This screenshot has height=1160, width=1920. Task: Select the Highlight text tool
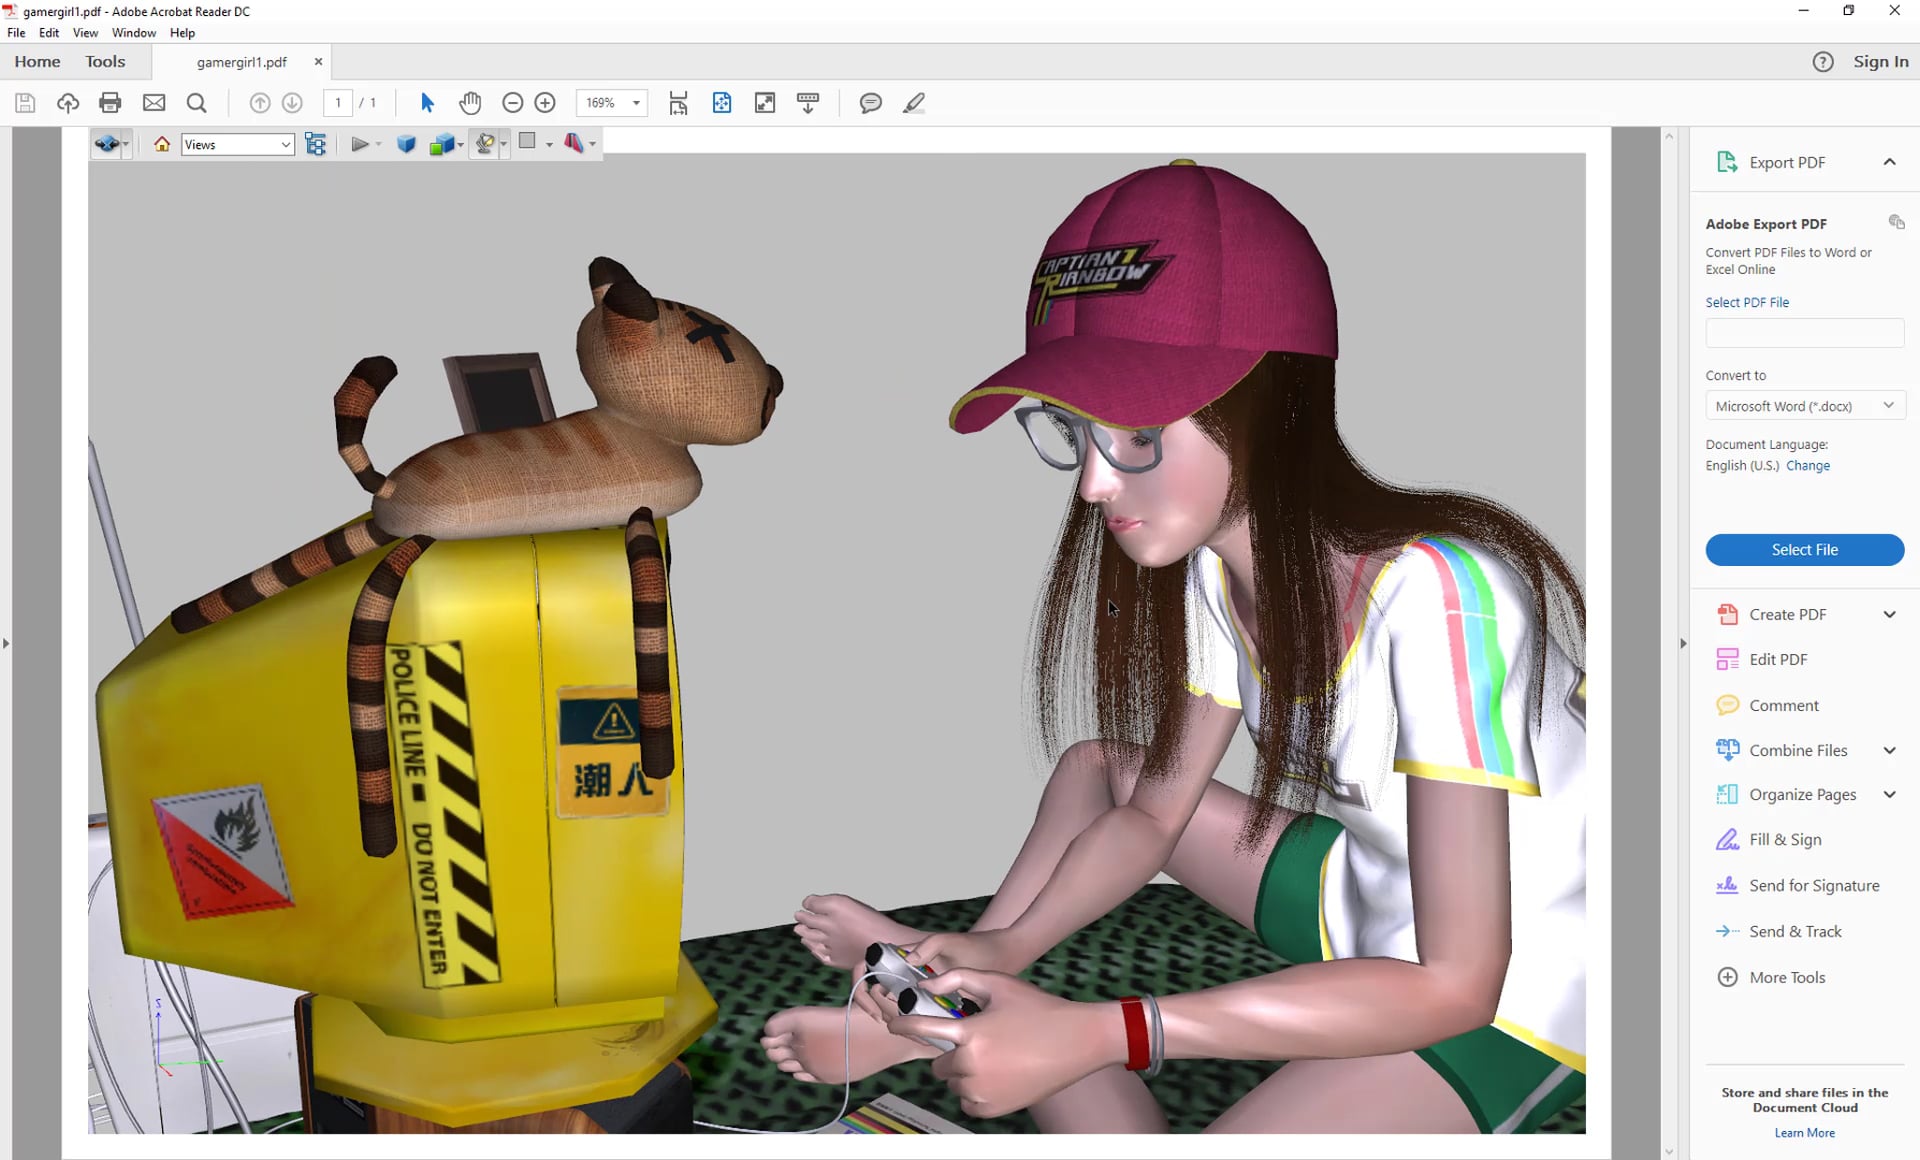click(913, 102)
